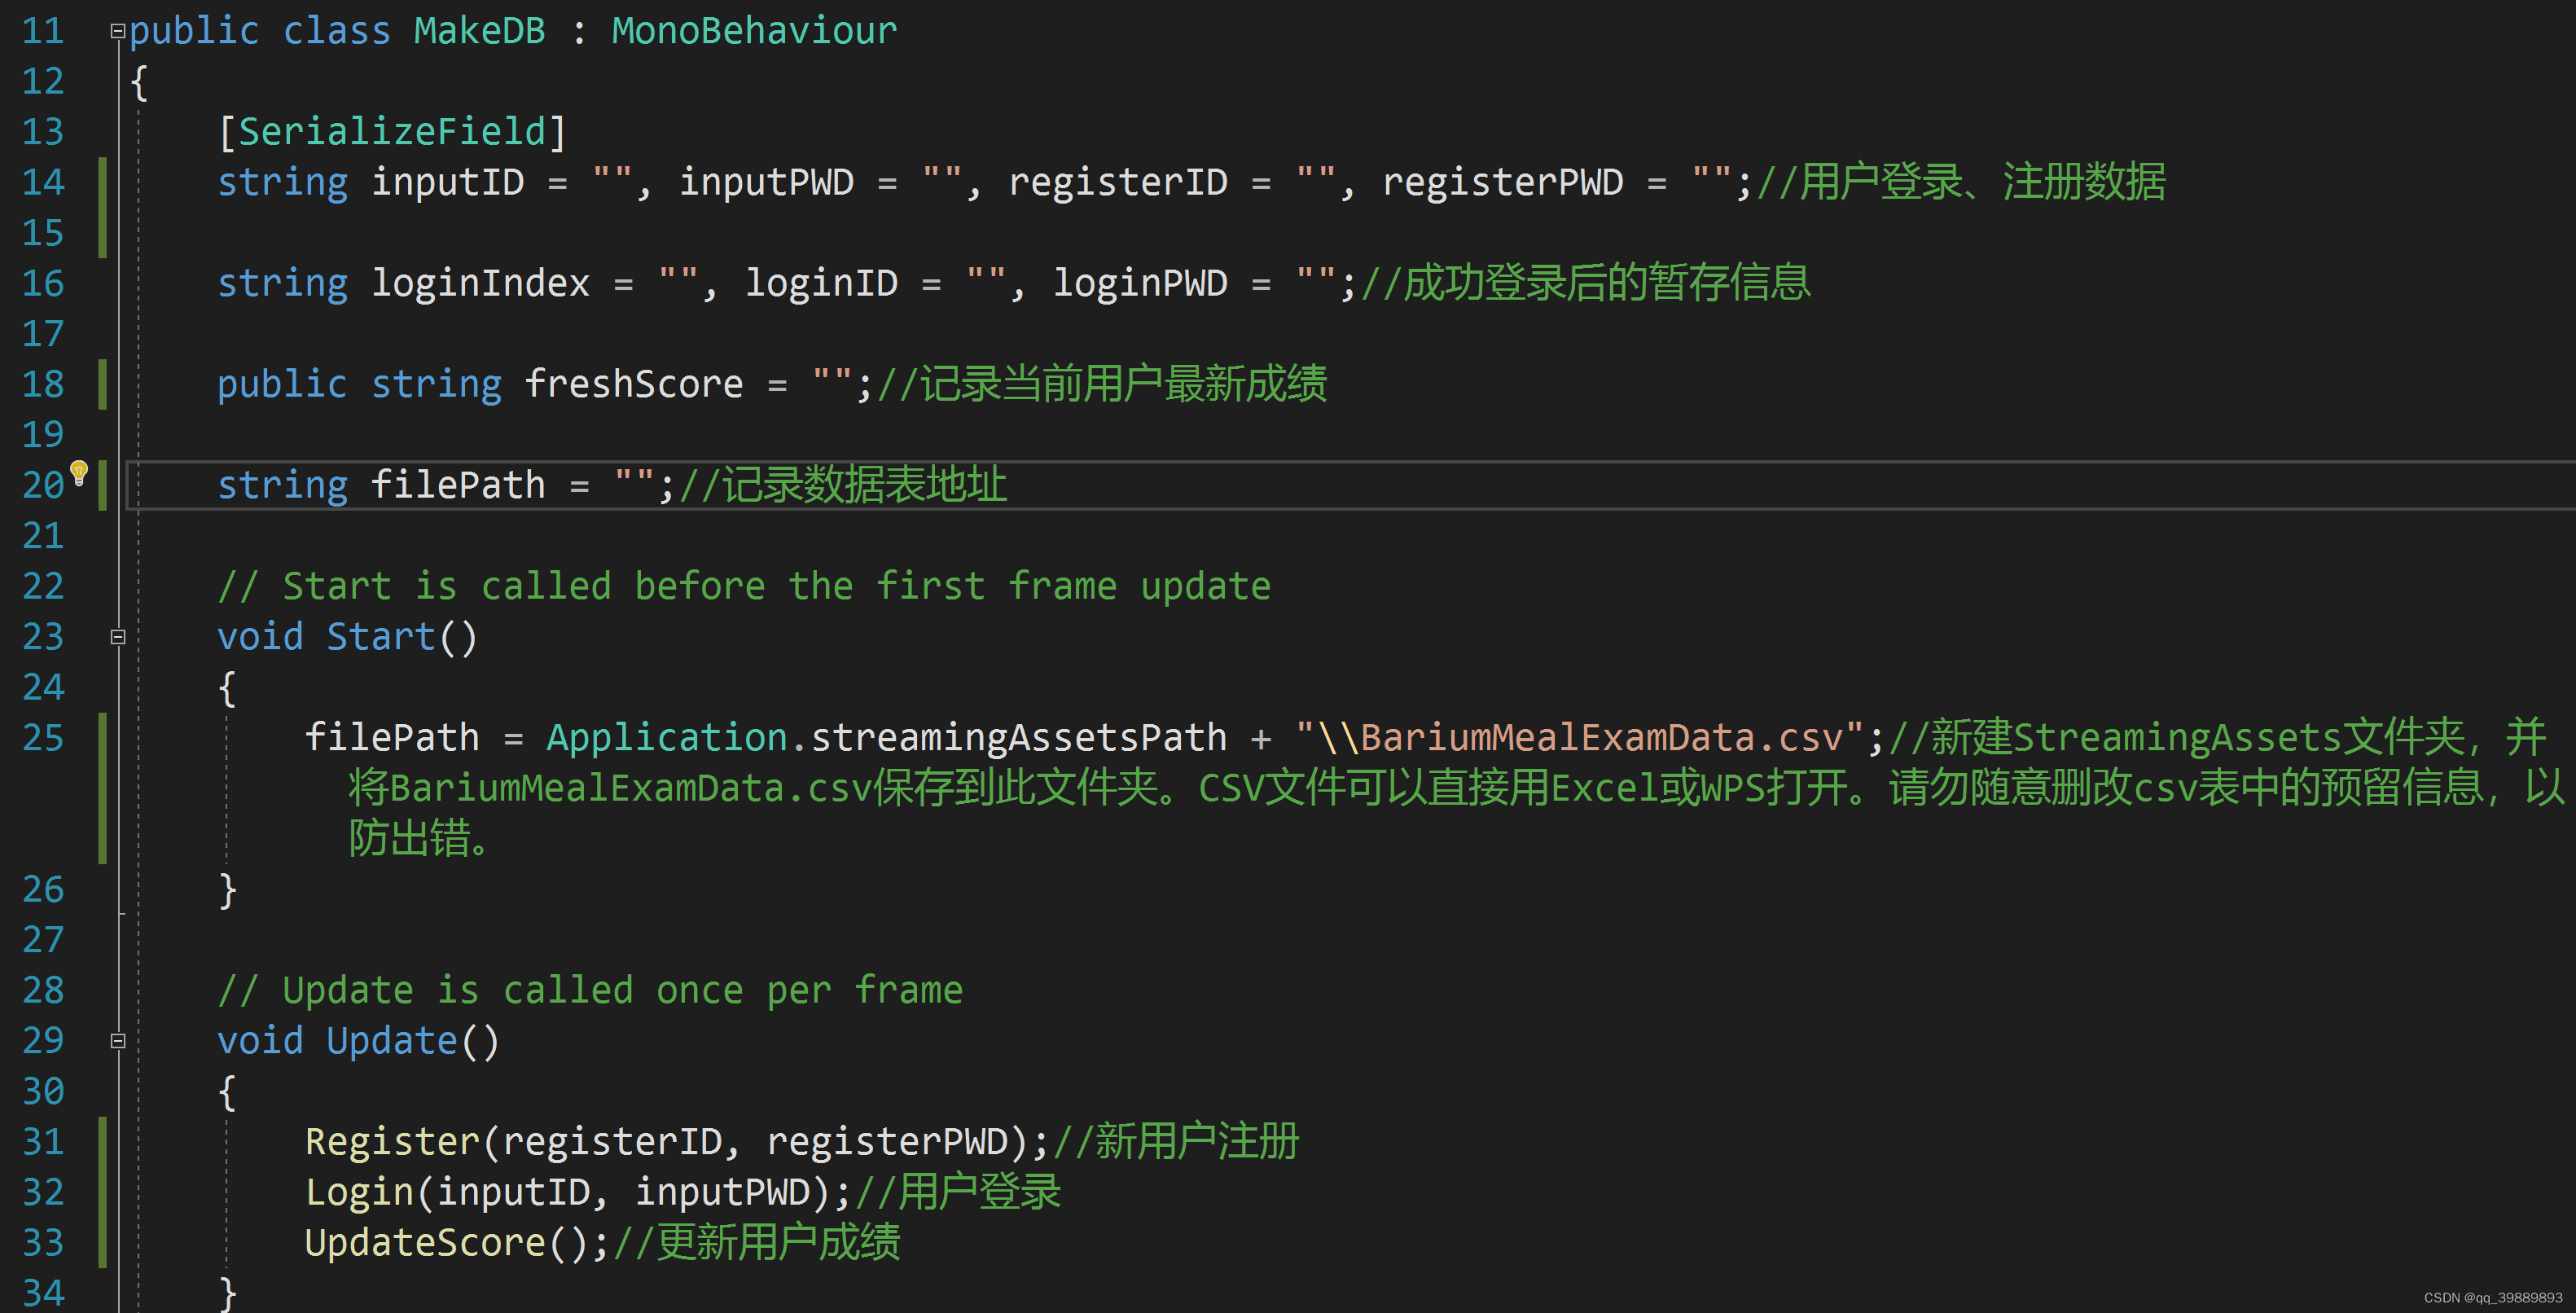Click the void keyword before Update
This screenshot has height=1313, width=2576.
coord(261,1041)
